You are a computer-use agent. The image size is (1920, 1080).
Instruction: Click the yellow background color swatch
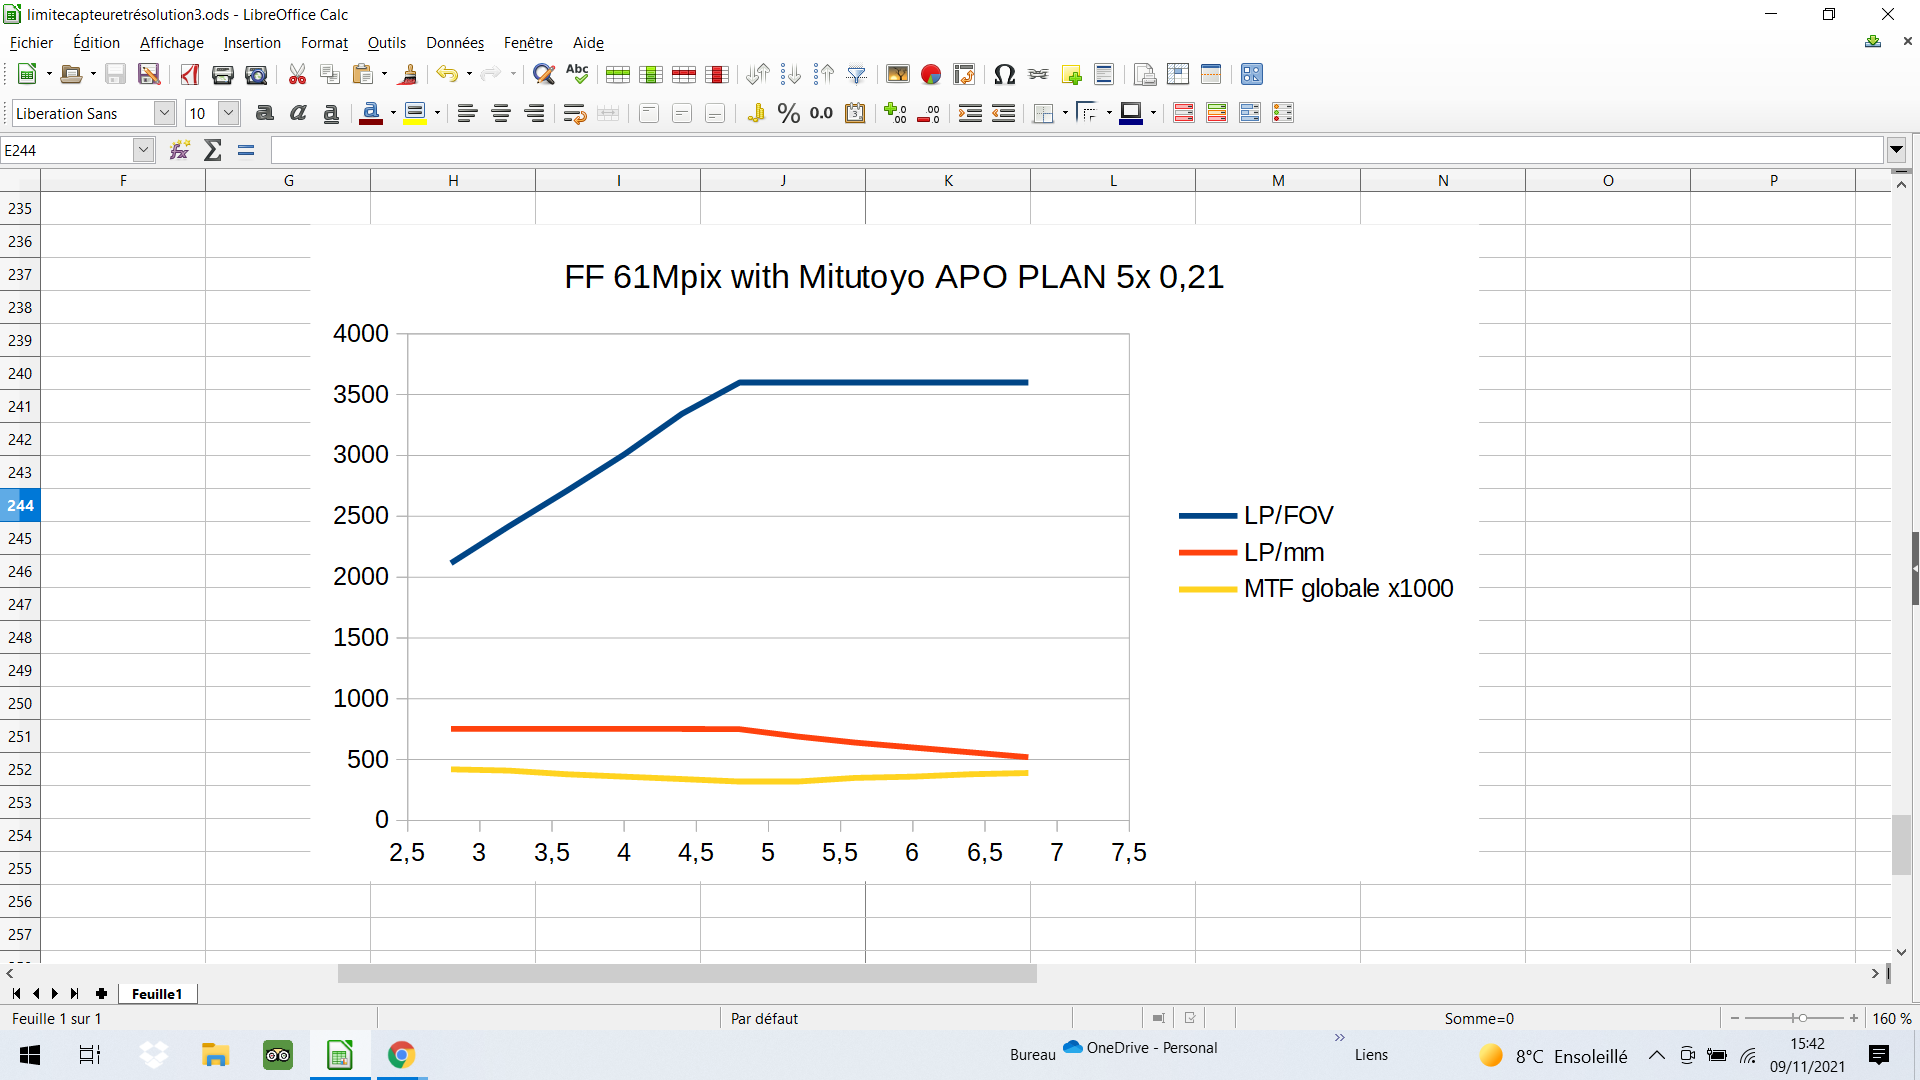click(x=415, y=113)
